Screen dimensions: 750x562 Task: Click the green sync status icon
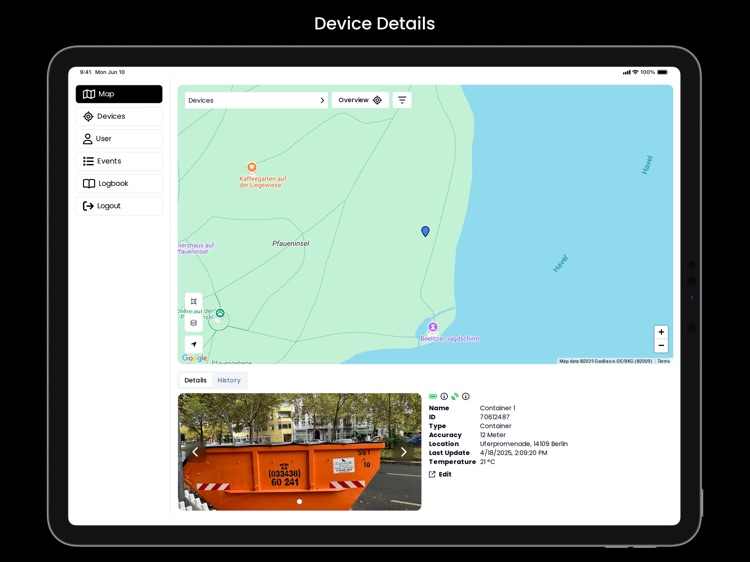[455, 397]
